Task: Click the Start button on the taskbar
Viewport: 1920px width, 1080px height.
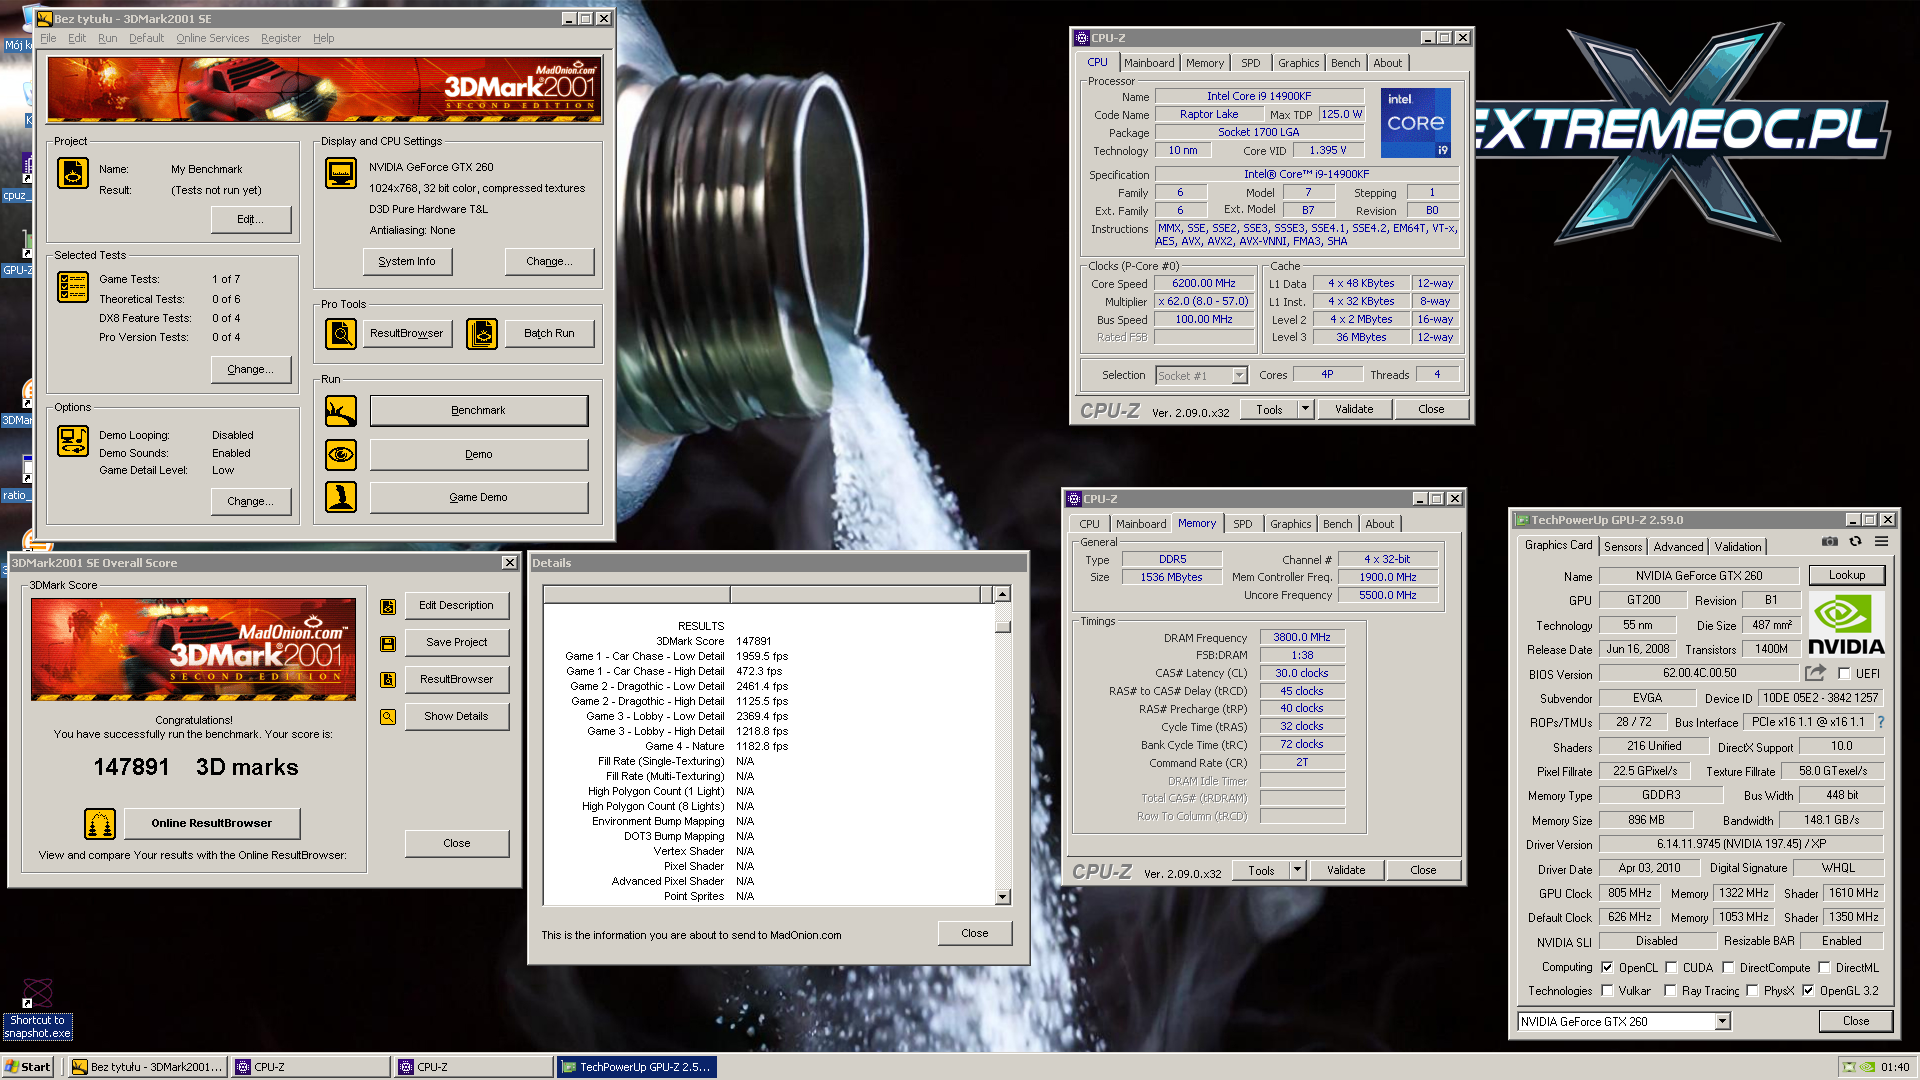Action: [x=28, y=1067]
